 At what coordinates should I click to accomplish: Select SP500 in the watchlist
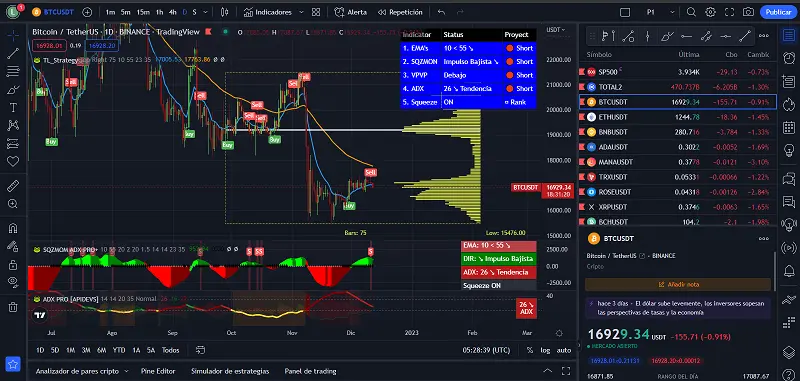pos(678,72)
